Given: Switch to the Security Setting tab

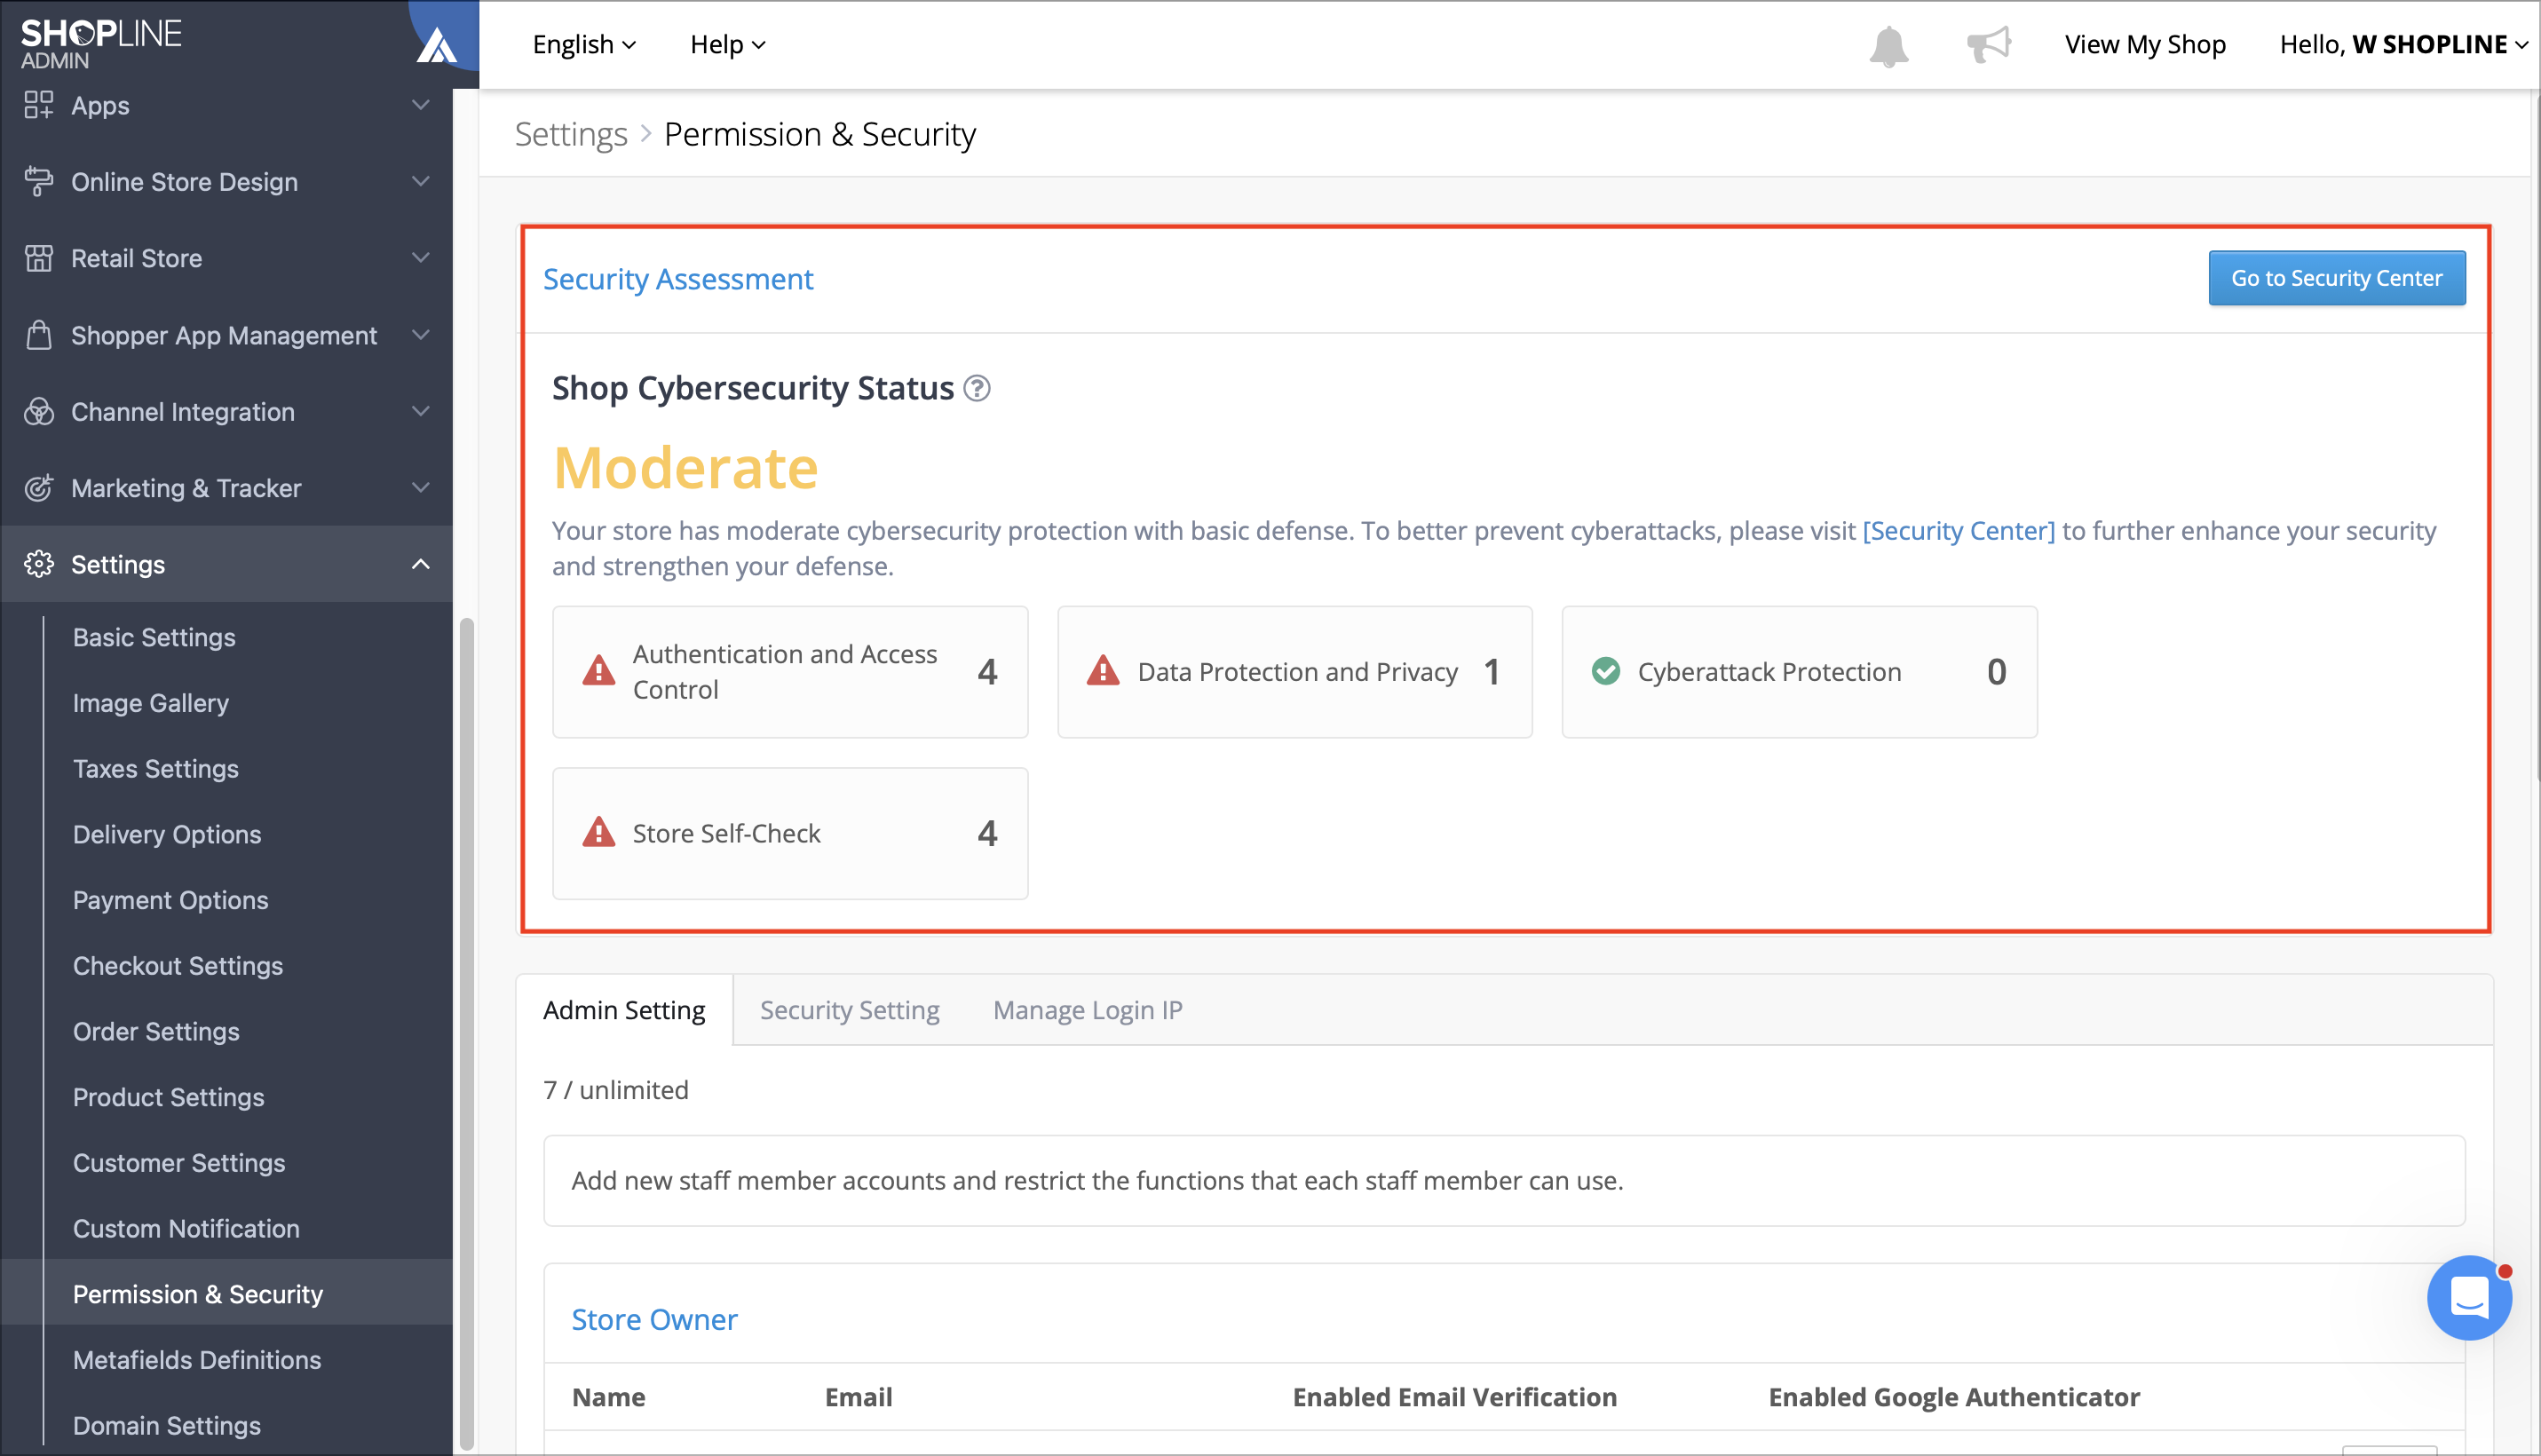Looking at the screenshot, I should pyautogui.click(x=850, y=1010).
